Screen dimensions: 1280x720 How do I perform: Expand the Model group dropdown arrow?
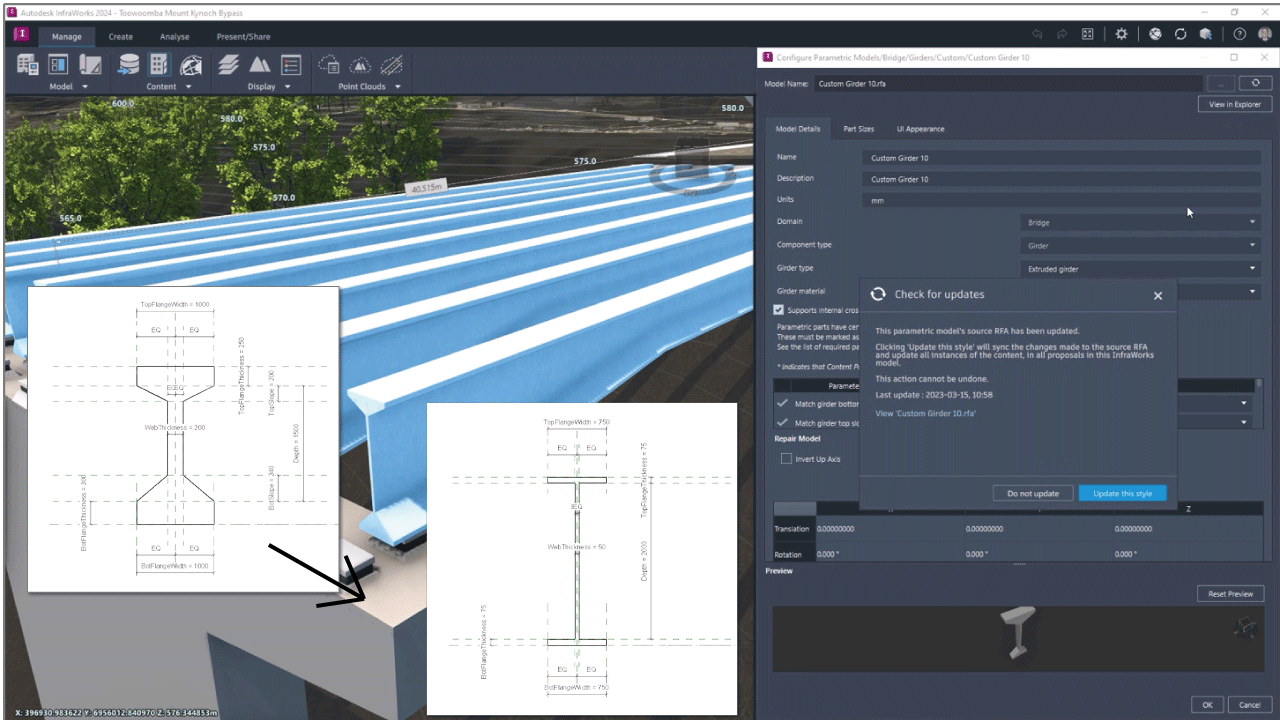pos(85,87)
